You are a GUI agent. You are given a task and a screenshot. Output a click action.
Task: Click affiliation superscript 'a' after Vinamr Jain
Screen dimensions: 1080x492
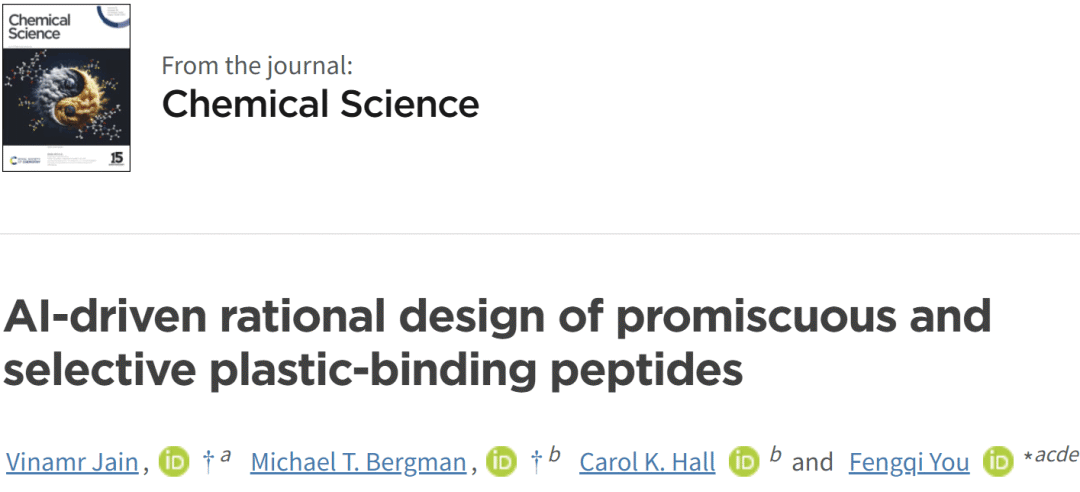click(x=226, y=456)
